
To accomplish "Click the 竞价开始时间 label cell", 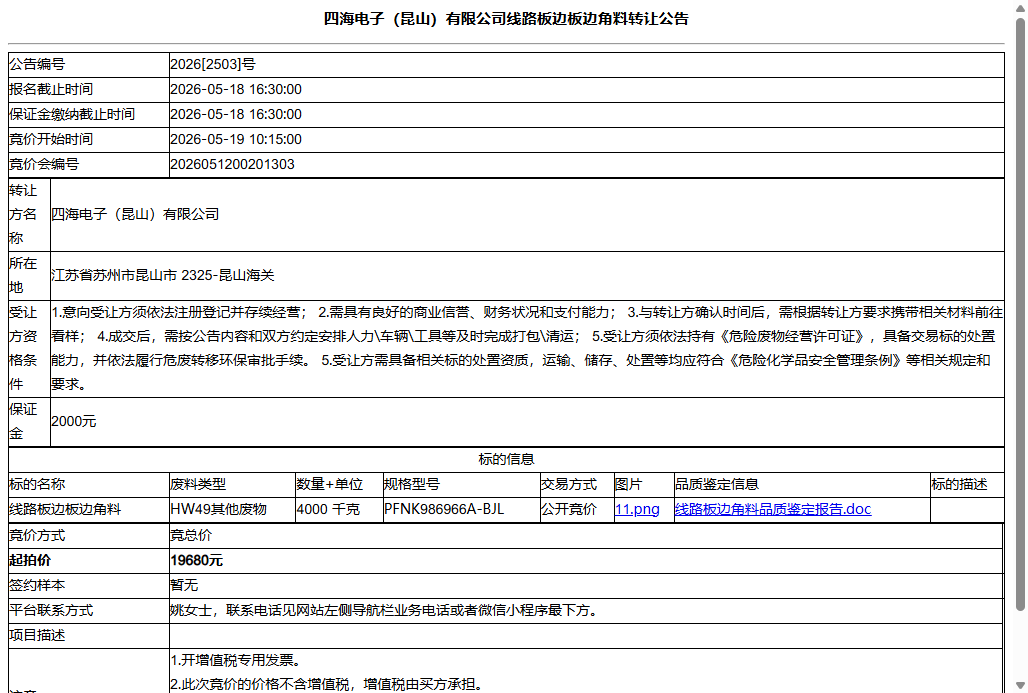I will click(x=89, y=139).
